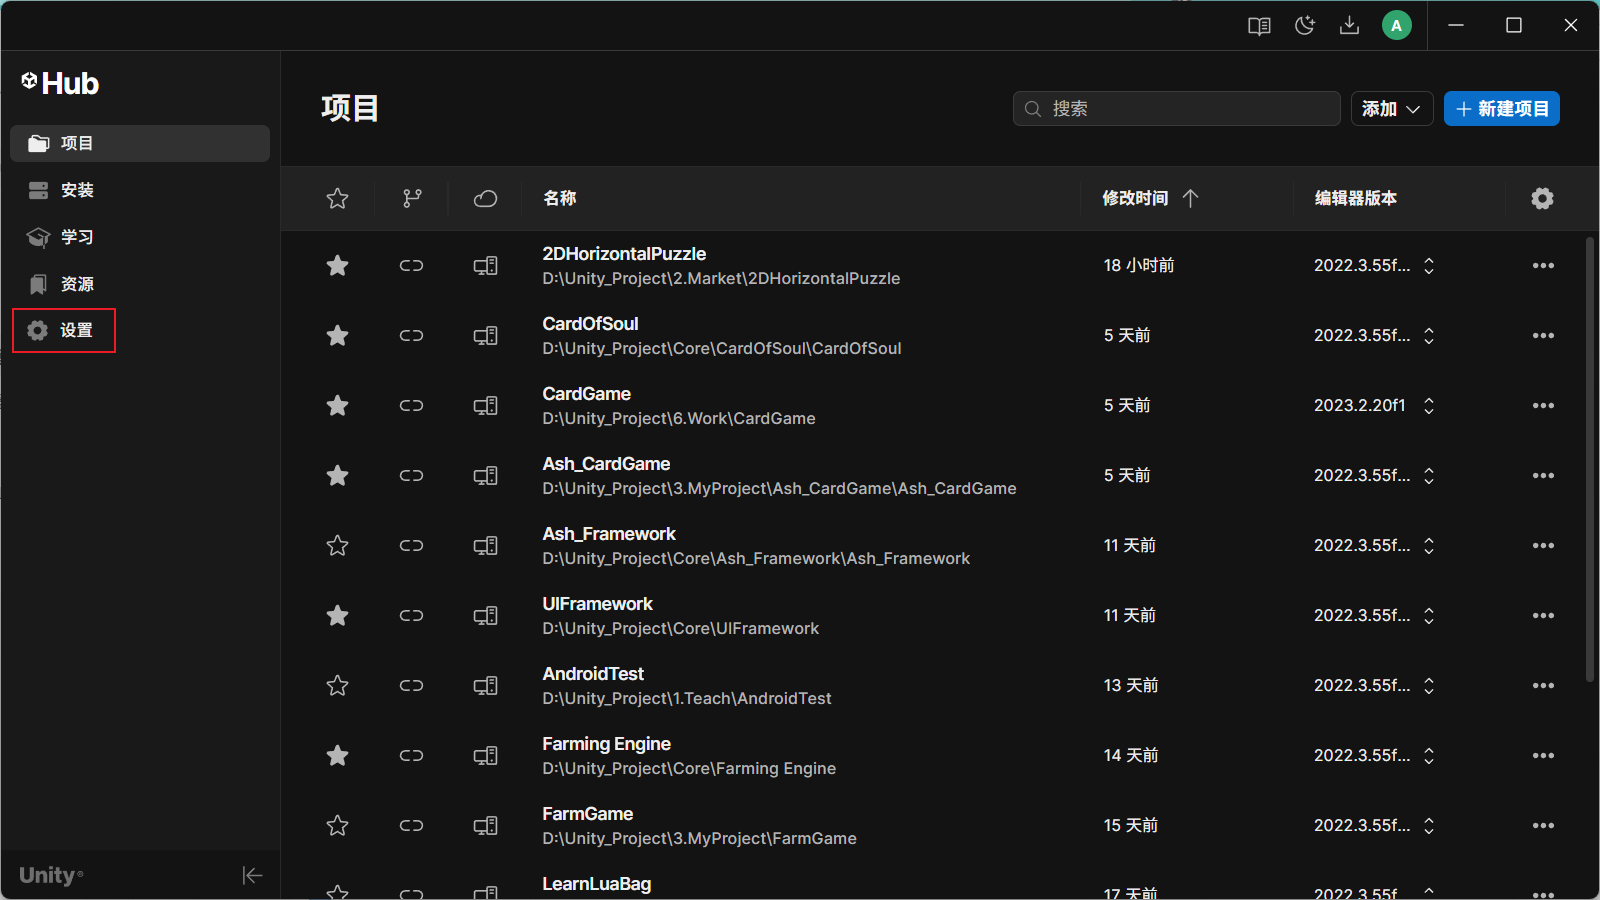Click the path D:\Unity_Project\Core\UIFramework

pyautogui.click(x=680, y=629)
